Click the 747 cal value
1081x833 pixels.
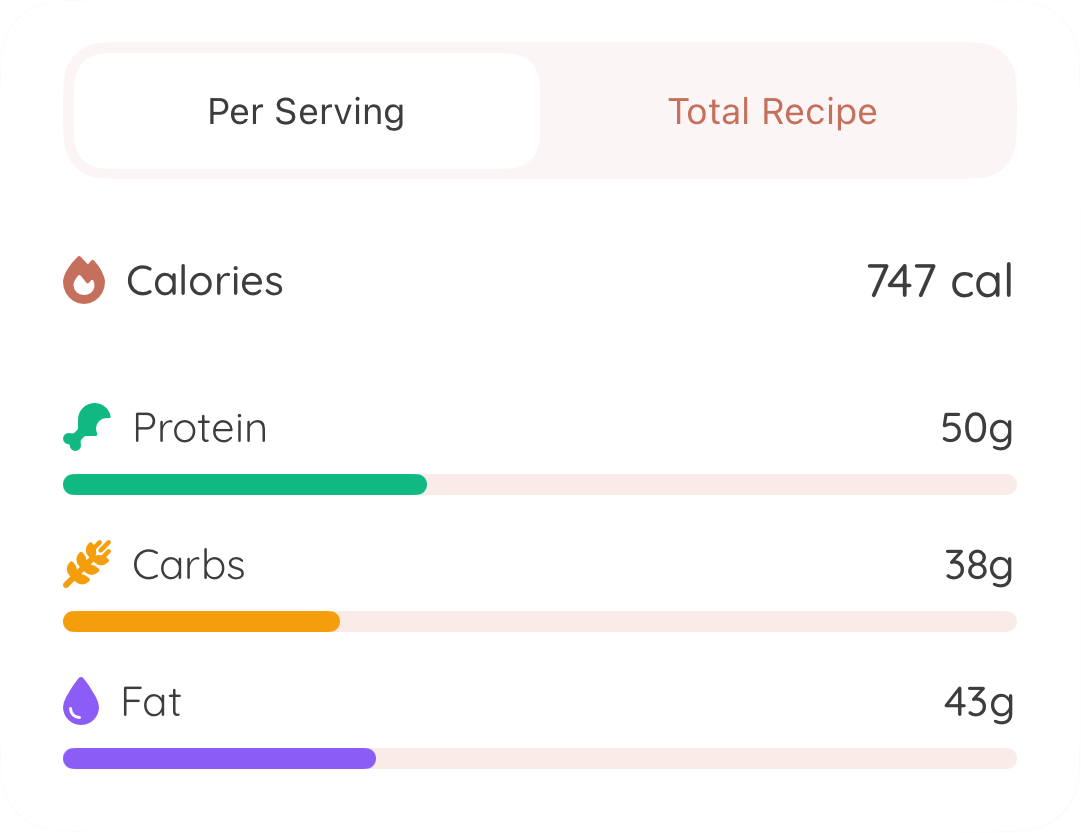pyautogui.click(x=940, y=281)
